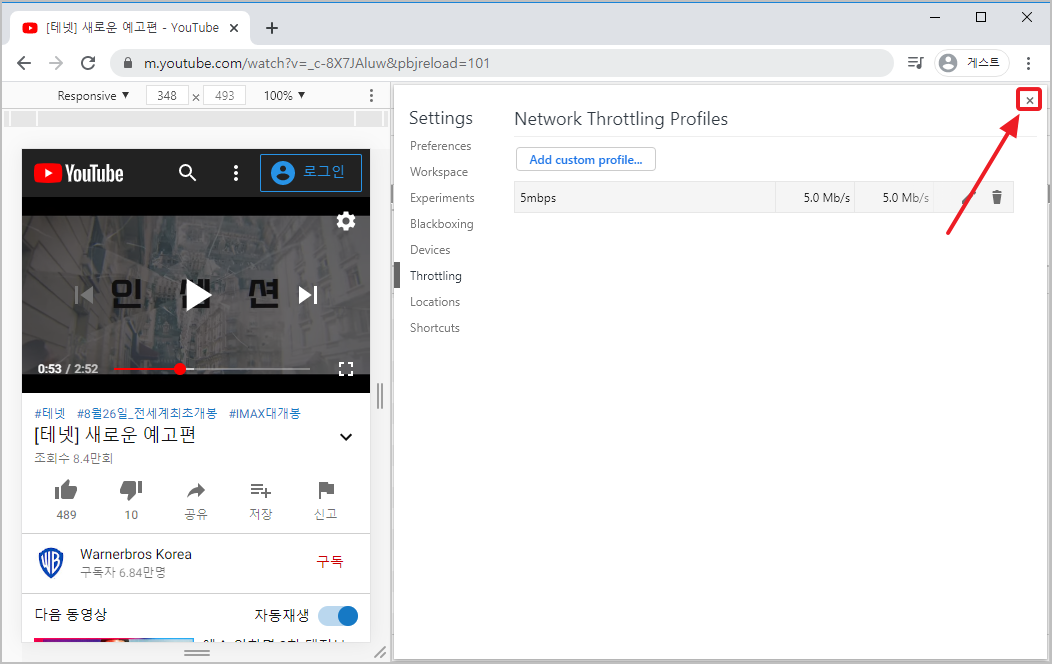The width and height of the screenshot is (1052, 664).
Task: Open the media control queue icon
Action: 915,63
